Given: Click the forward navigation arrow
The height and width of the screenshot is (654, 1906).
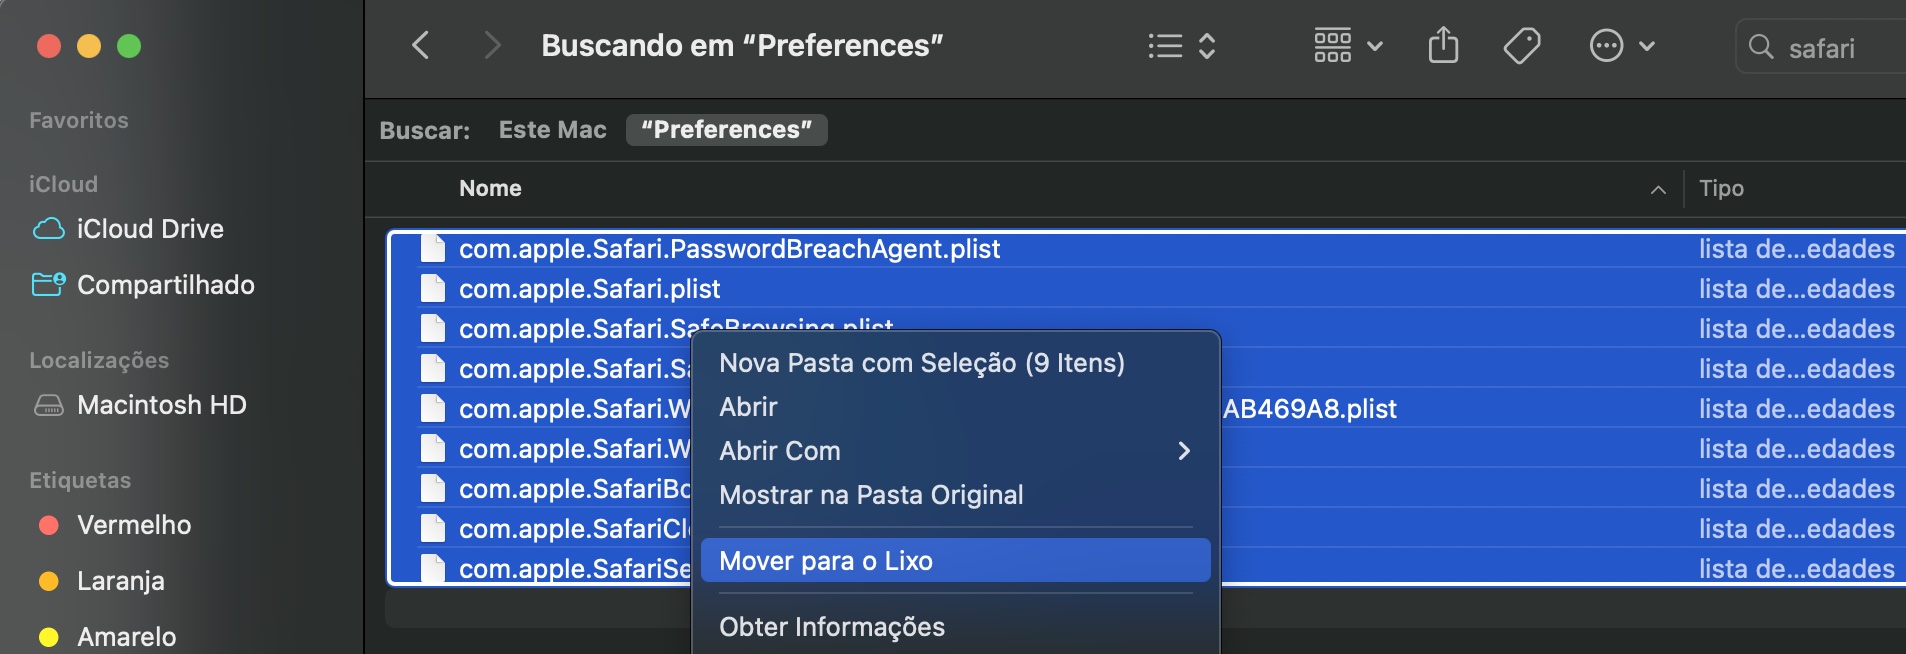Looking at the screenshot, I should [491, 45].
